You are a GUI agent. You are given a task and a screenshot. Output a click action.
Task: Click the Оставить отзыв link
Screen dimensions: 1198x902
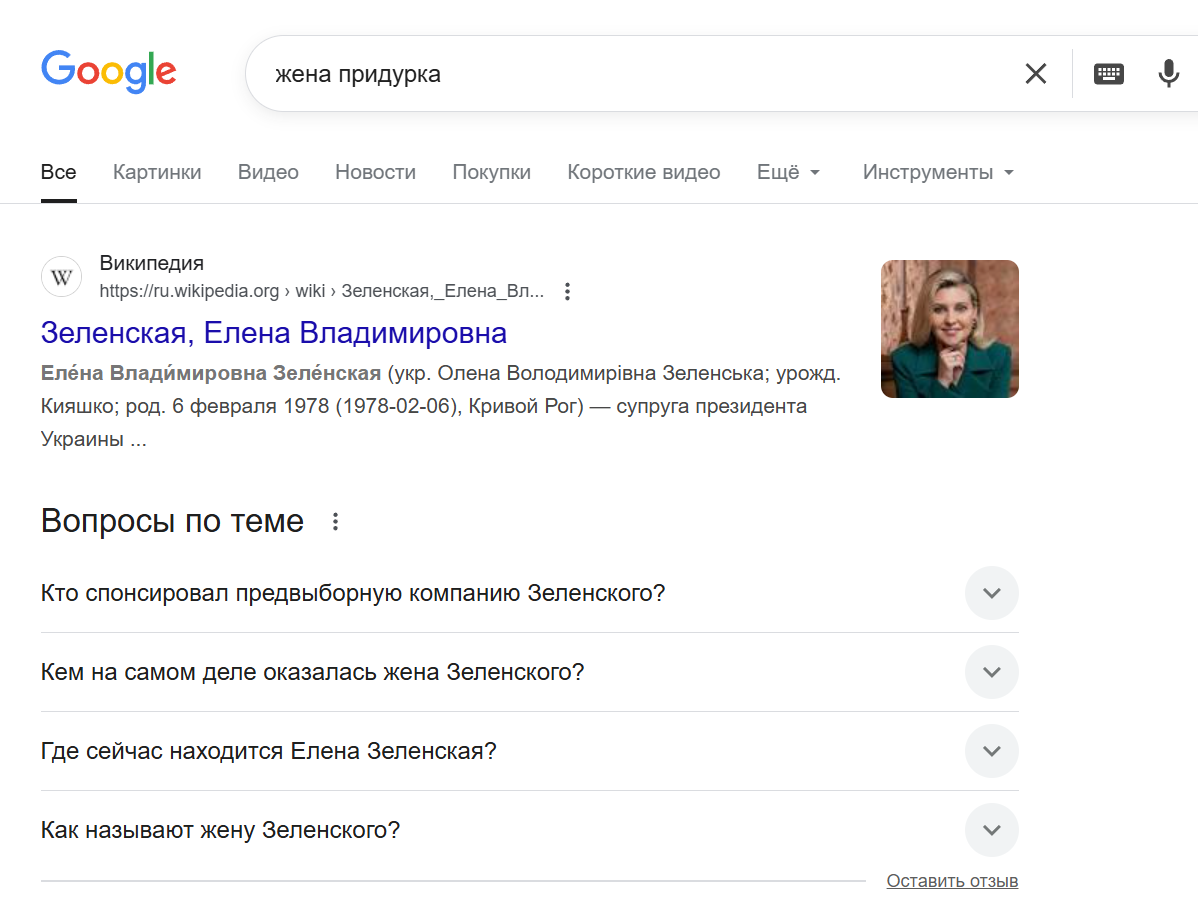pos(951,881)
